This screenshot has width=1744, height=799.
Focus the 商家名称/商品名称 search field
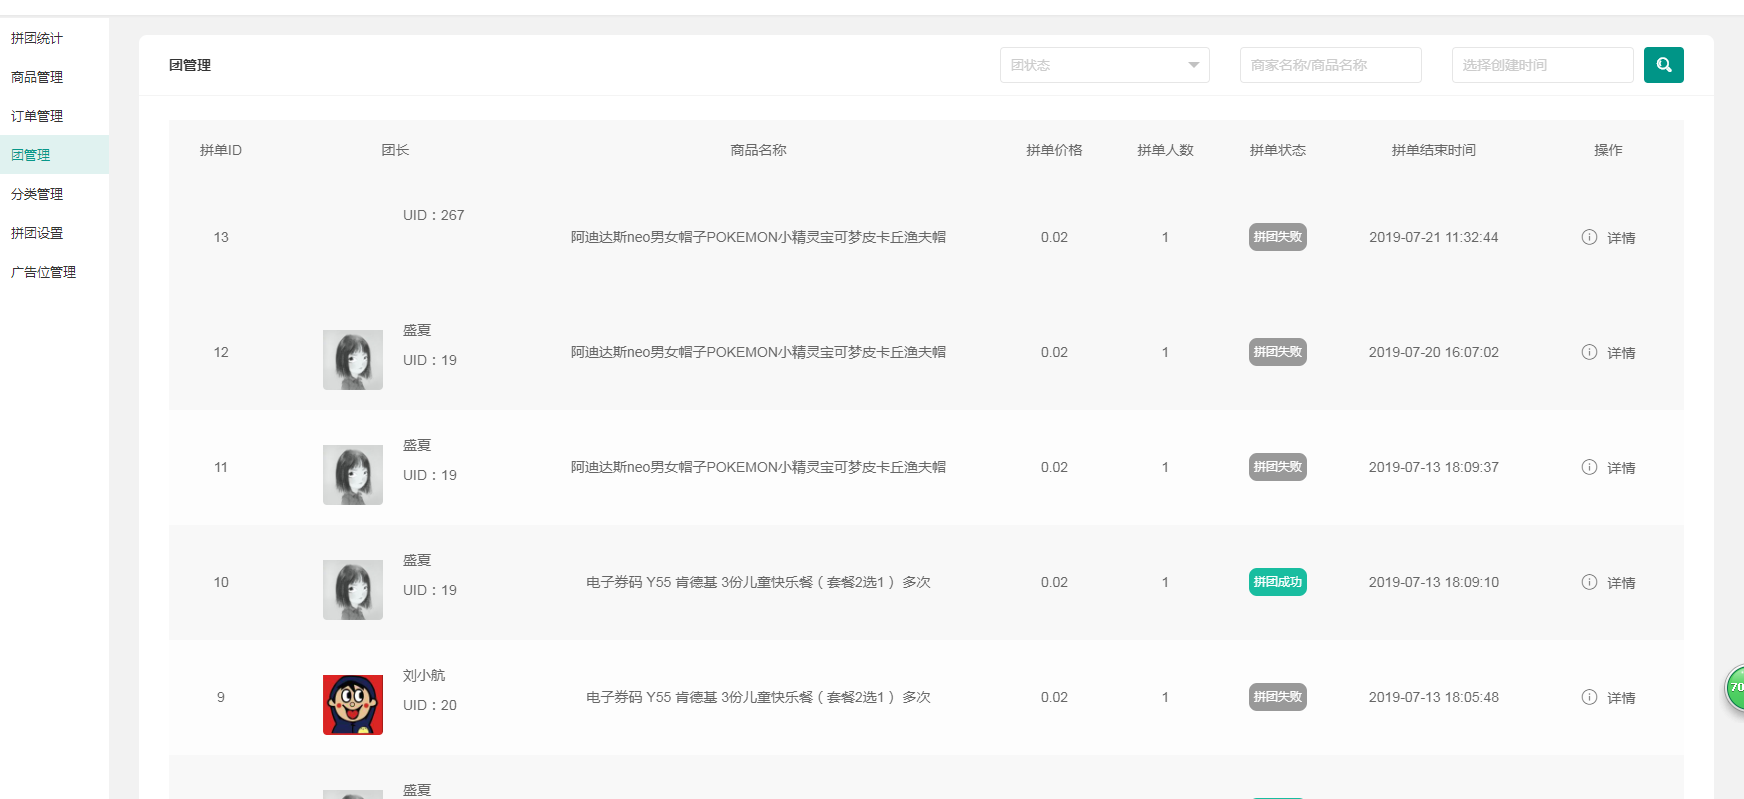point(1330,65)
